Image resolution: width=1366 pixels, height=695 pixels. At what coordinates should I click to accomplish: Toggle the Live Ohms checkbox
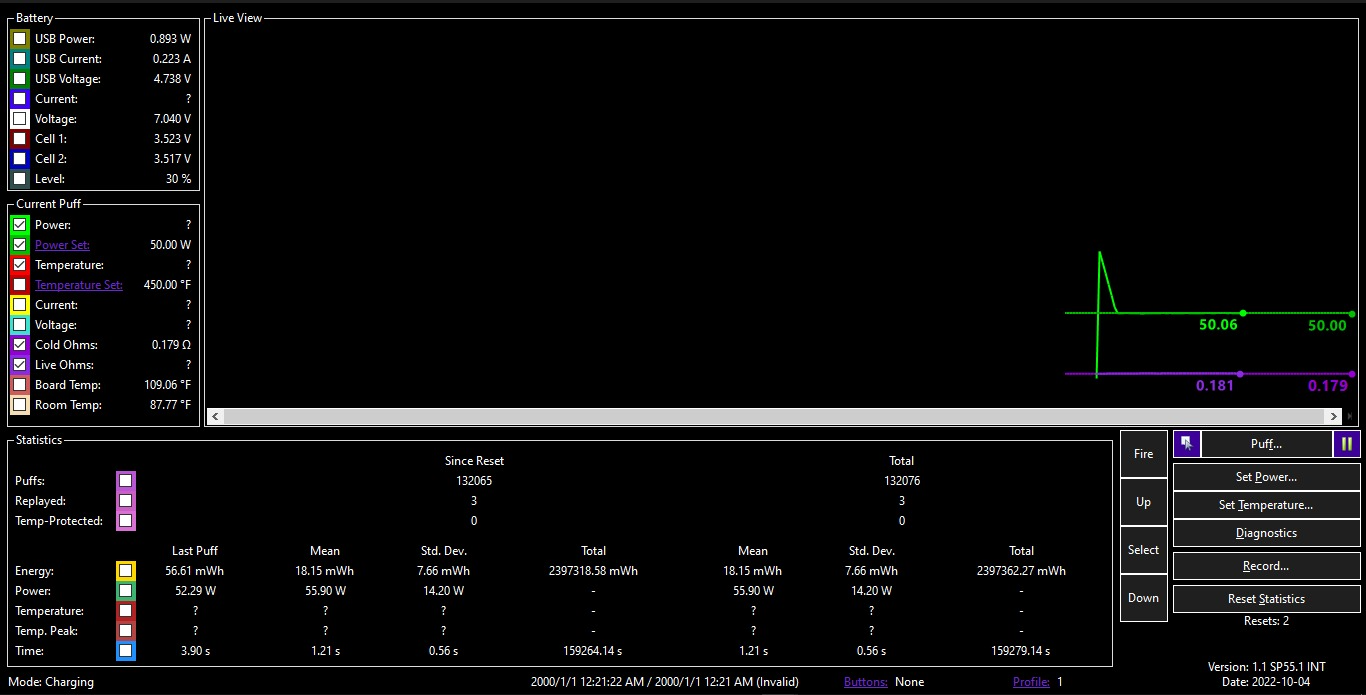(19, 365)
